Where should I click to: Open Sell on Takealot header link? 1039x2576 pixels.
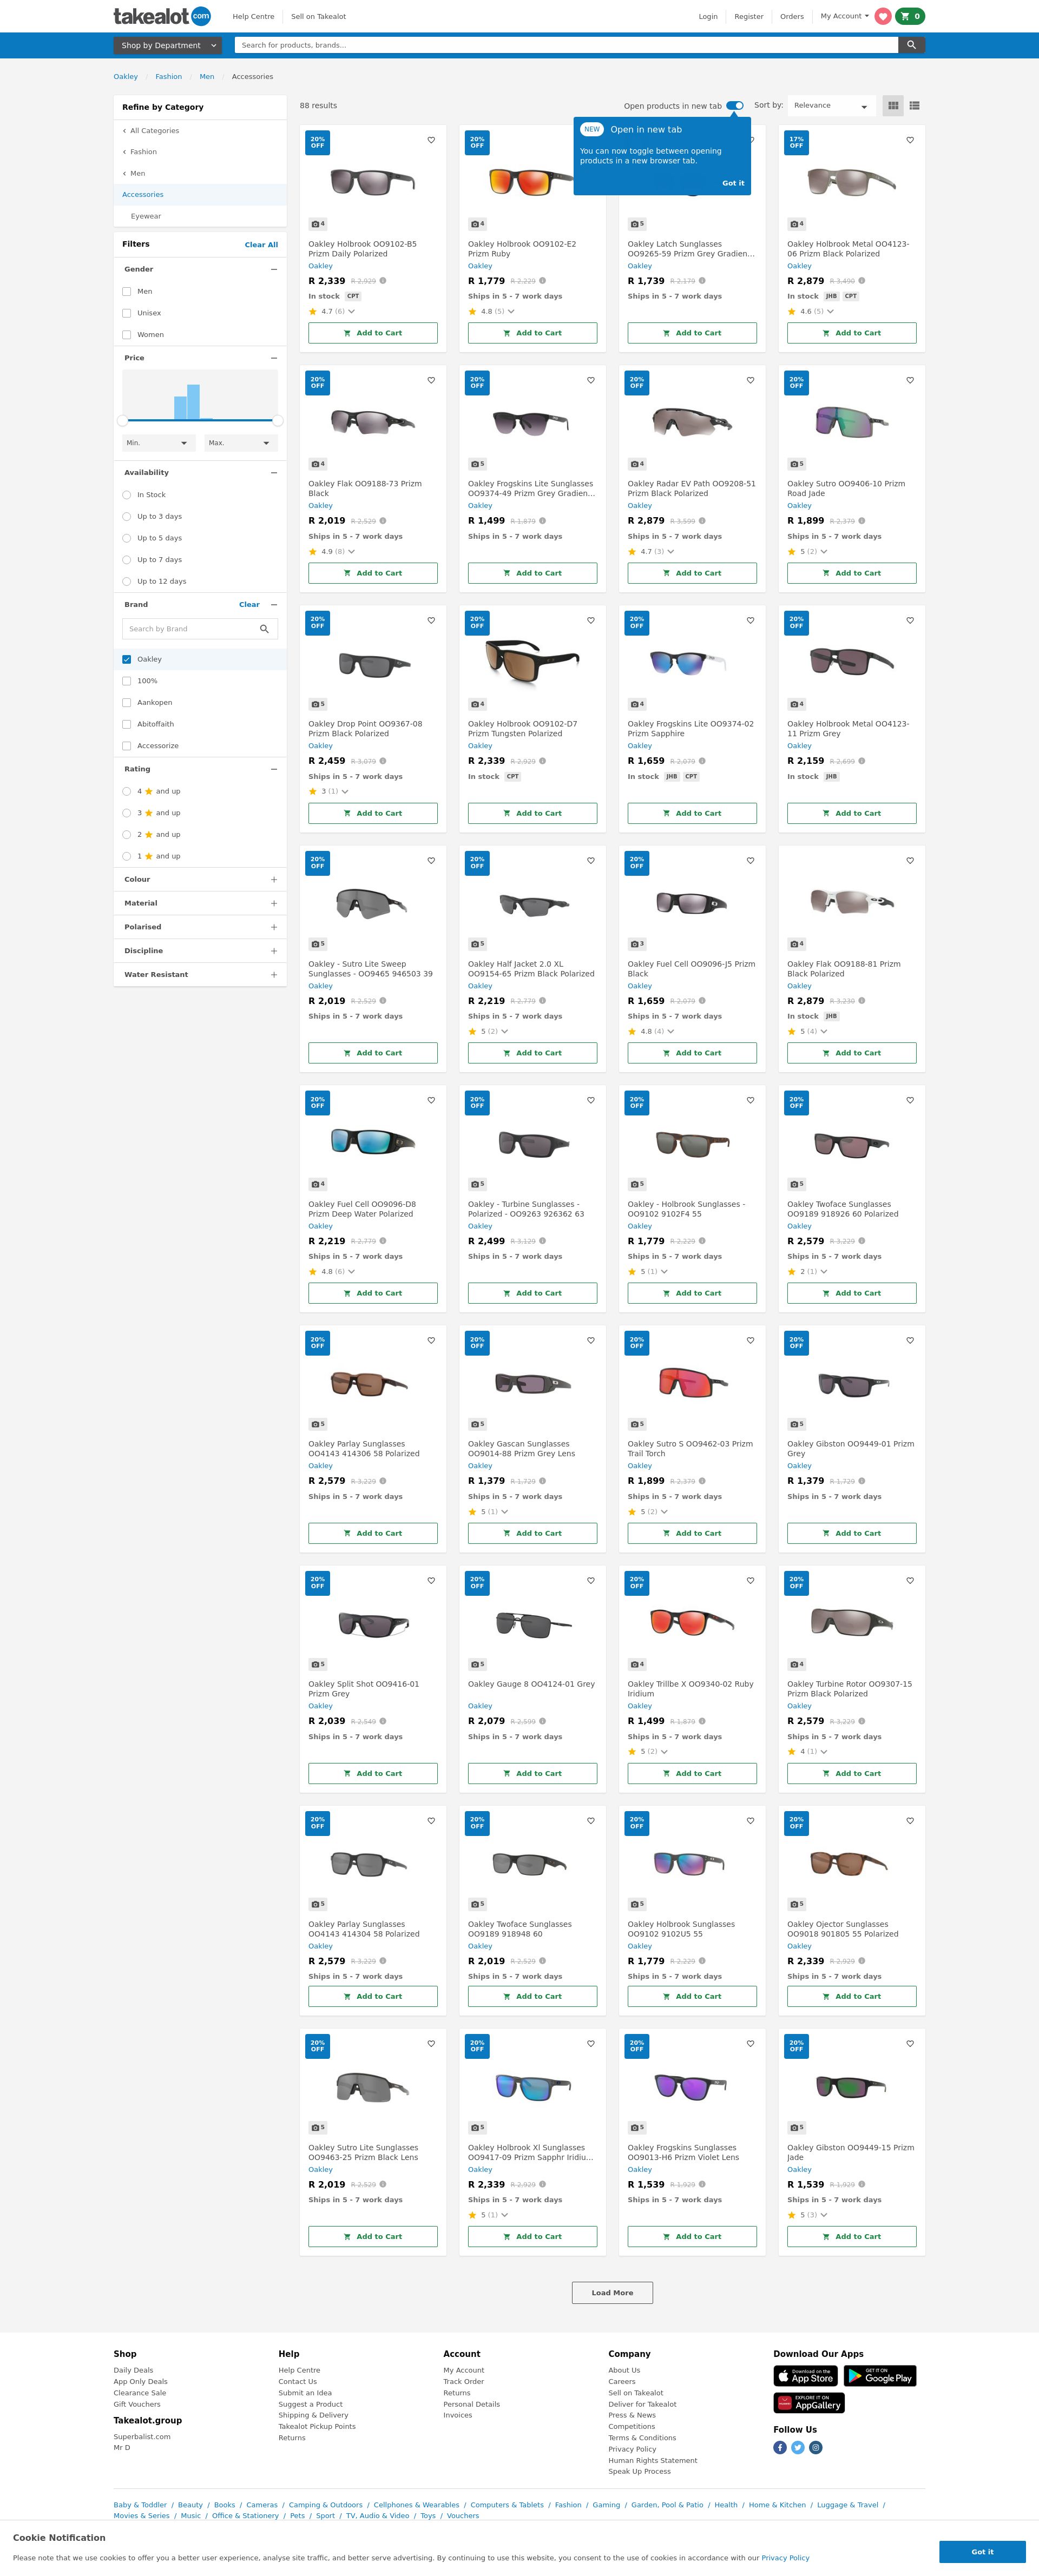tap(318, 16)
